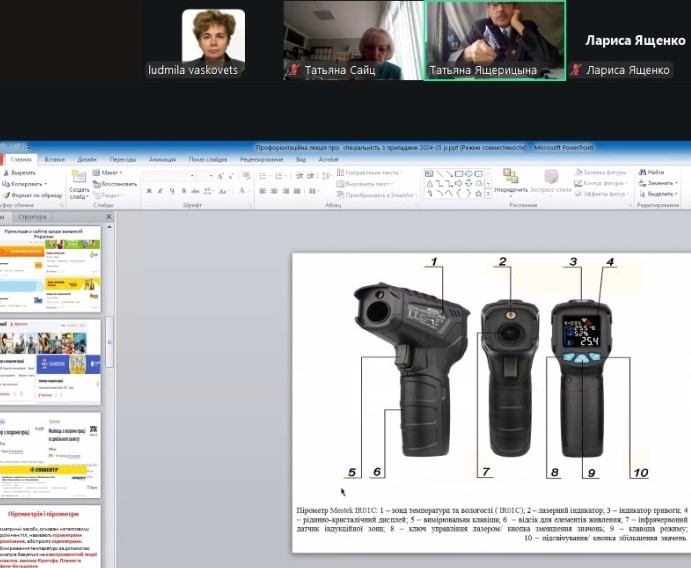This screenshot has width=691, height=568.
Task: Click the Заменить button
Action: pos(661,183)
